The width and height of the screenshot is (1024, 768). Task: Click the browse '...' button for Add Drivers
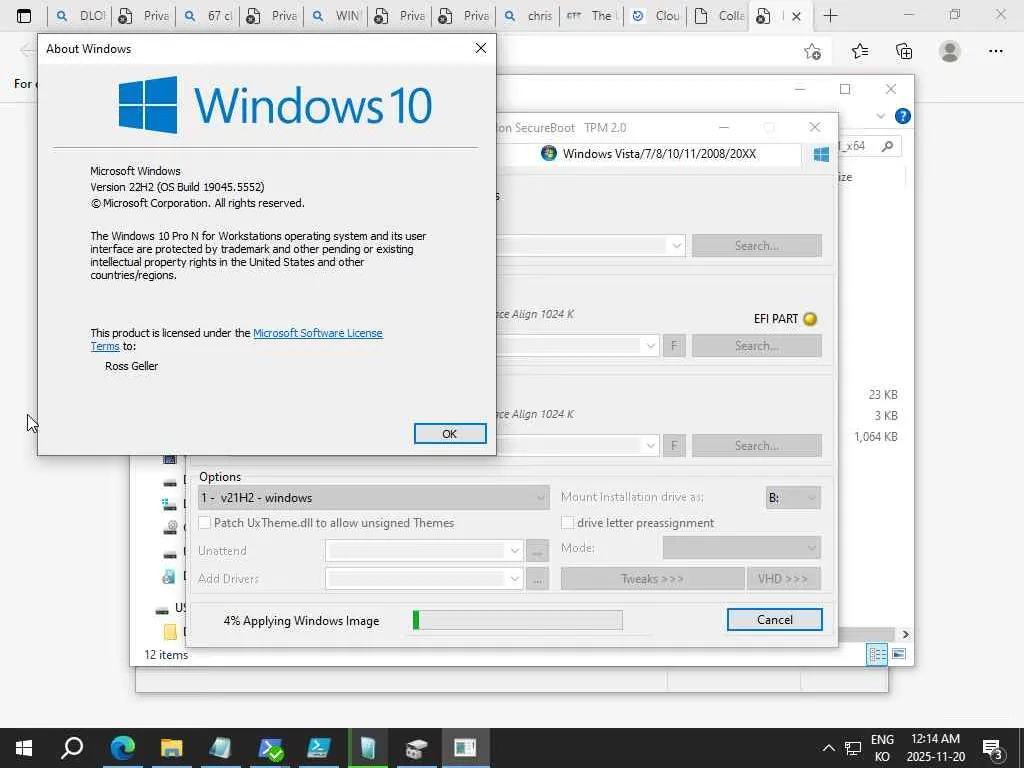537,579
